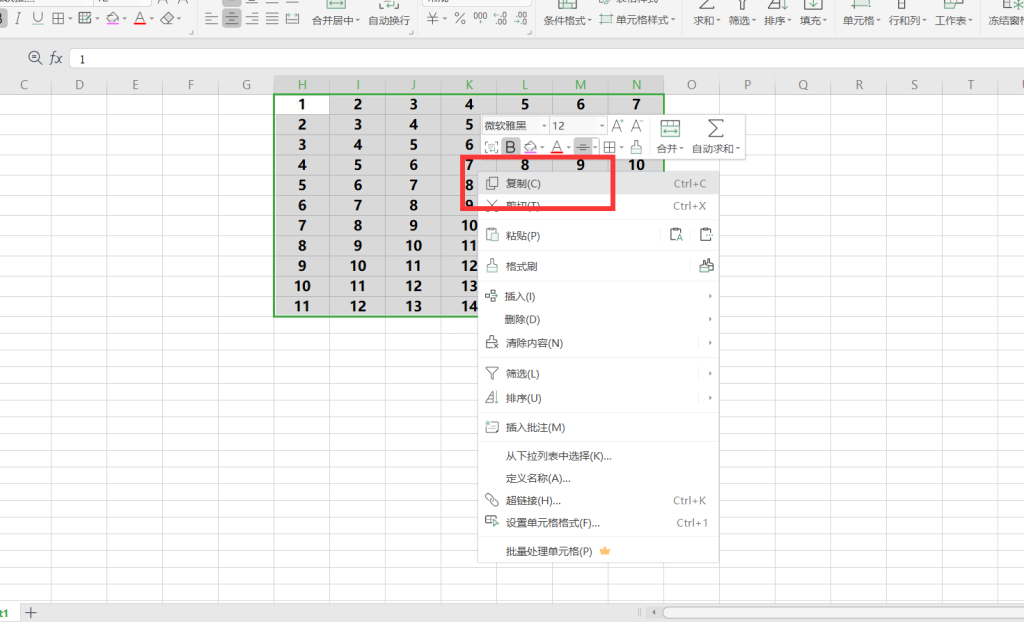The width and height of the screenshot is (1024, 622).
Task: Click the ribbon borders grid icon
Action: (x=58, y=18)
